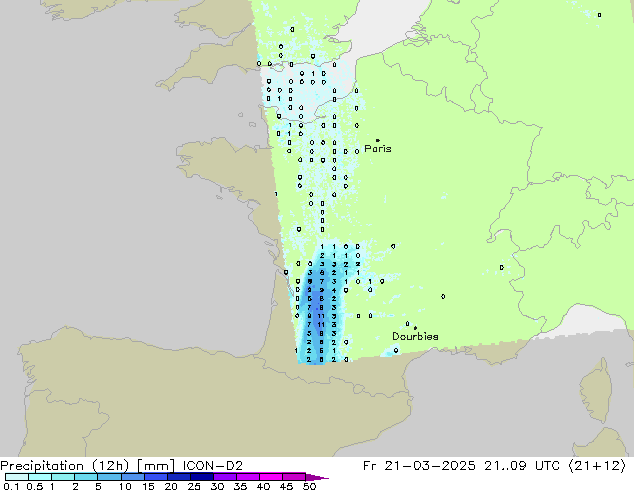Click the black dot marker above Paris
The width and height of the screenshot is (634, 490).
click(x=378, y=140)
